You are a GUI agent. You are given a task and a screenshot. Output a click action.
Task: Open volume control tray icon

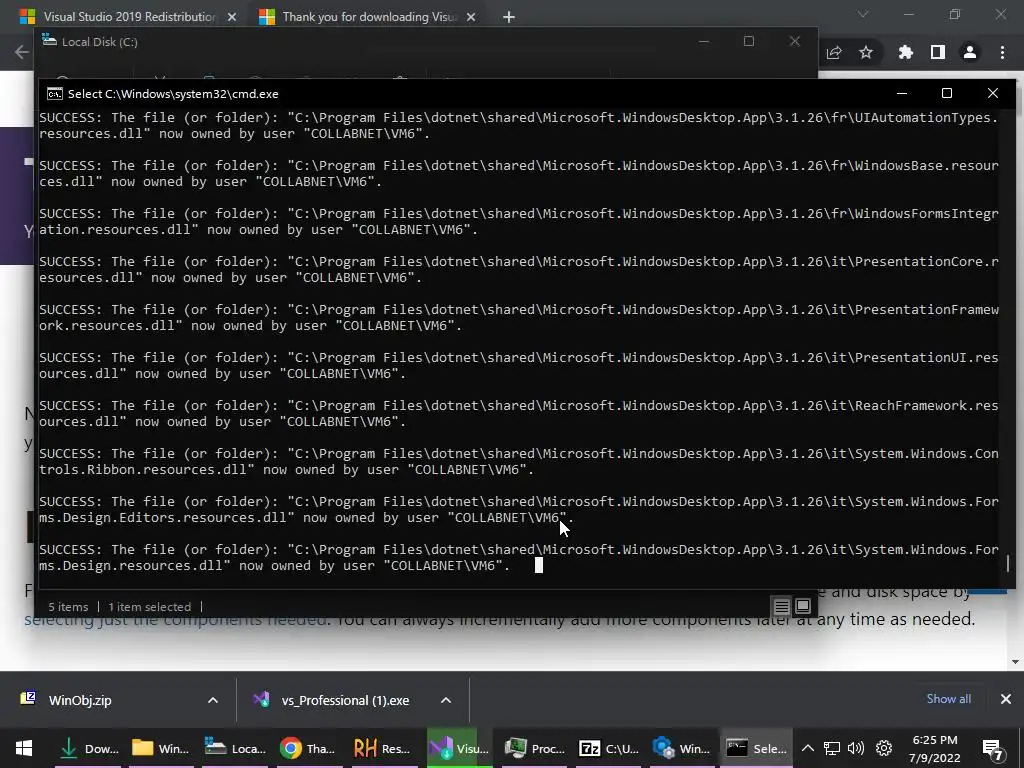click(x=856, y=748)
